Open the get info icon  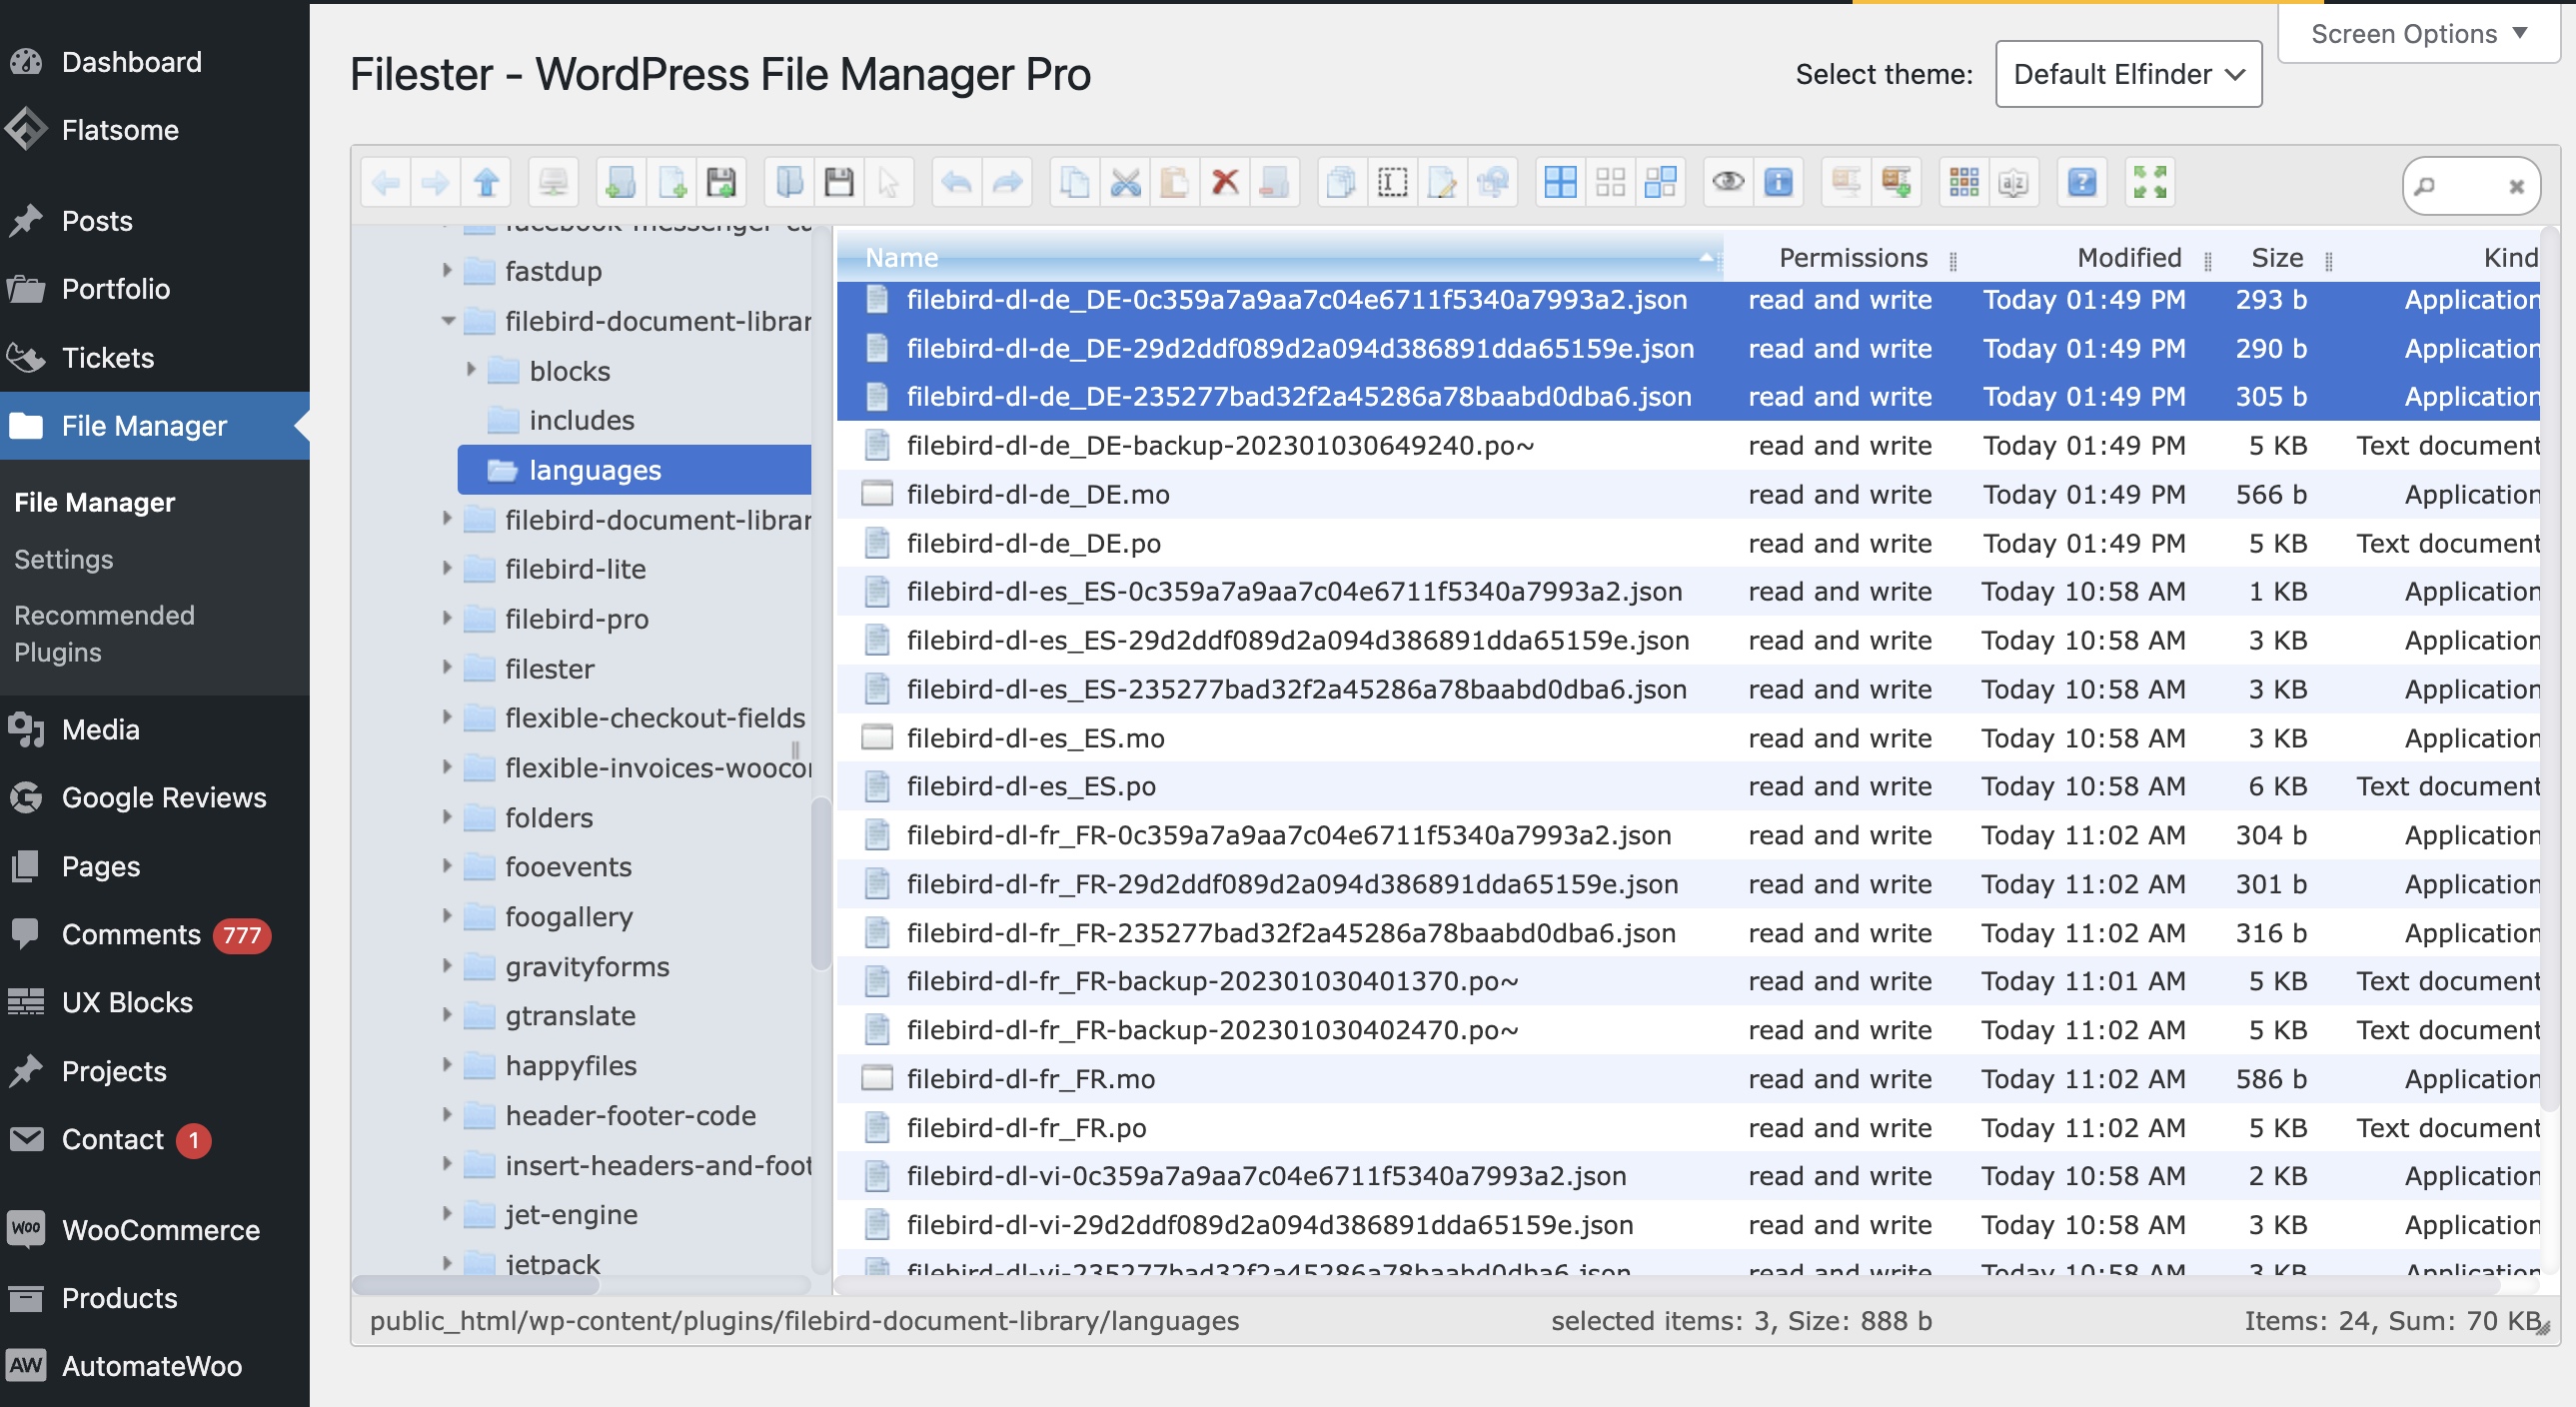coord(1779,182)
